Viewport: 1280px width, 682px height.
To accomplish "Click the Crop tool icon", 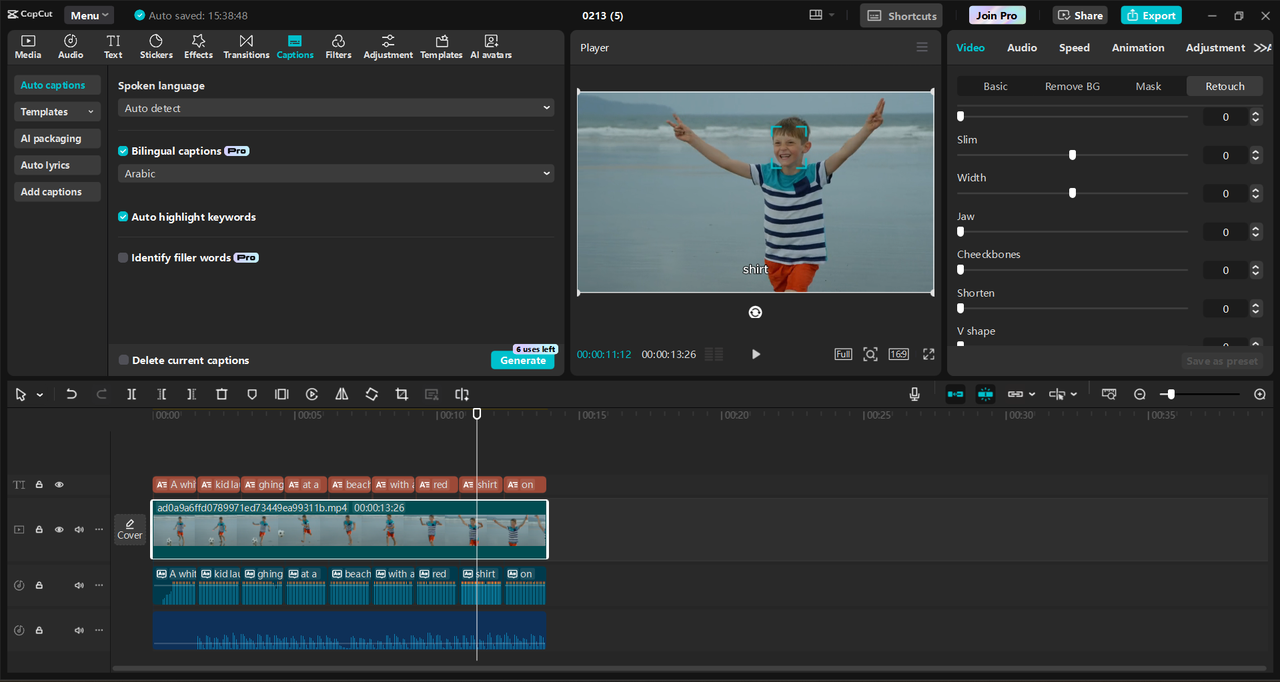I will [401, 395].
